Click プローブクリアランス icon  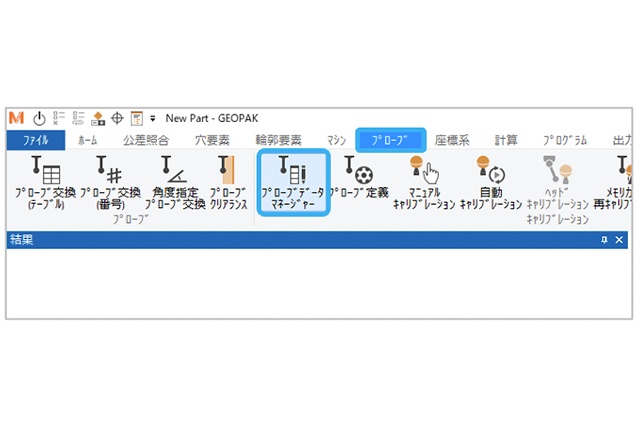[229, 182]
